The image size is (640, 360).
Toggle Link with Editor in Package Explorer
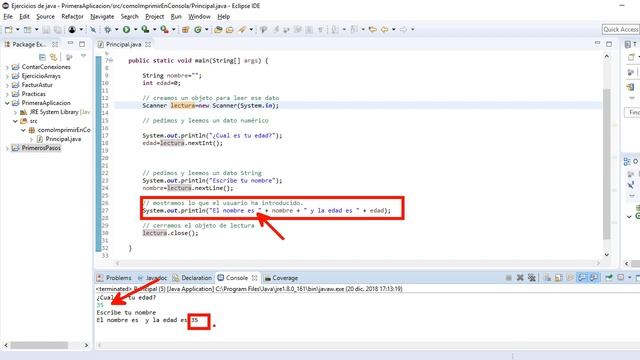53,57
